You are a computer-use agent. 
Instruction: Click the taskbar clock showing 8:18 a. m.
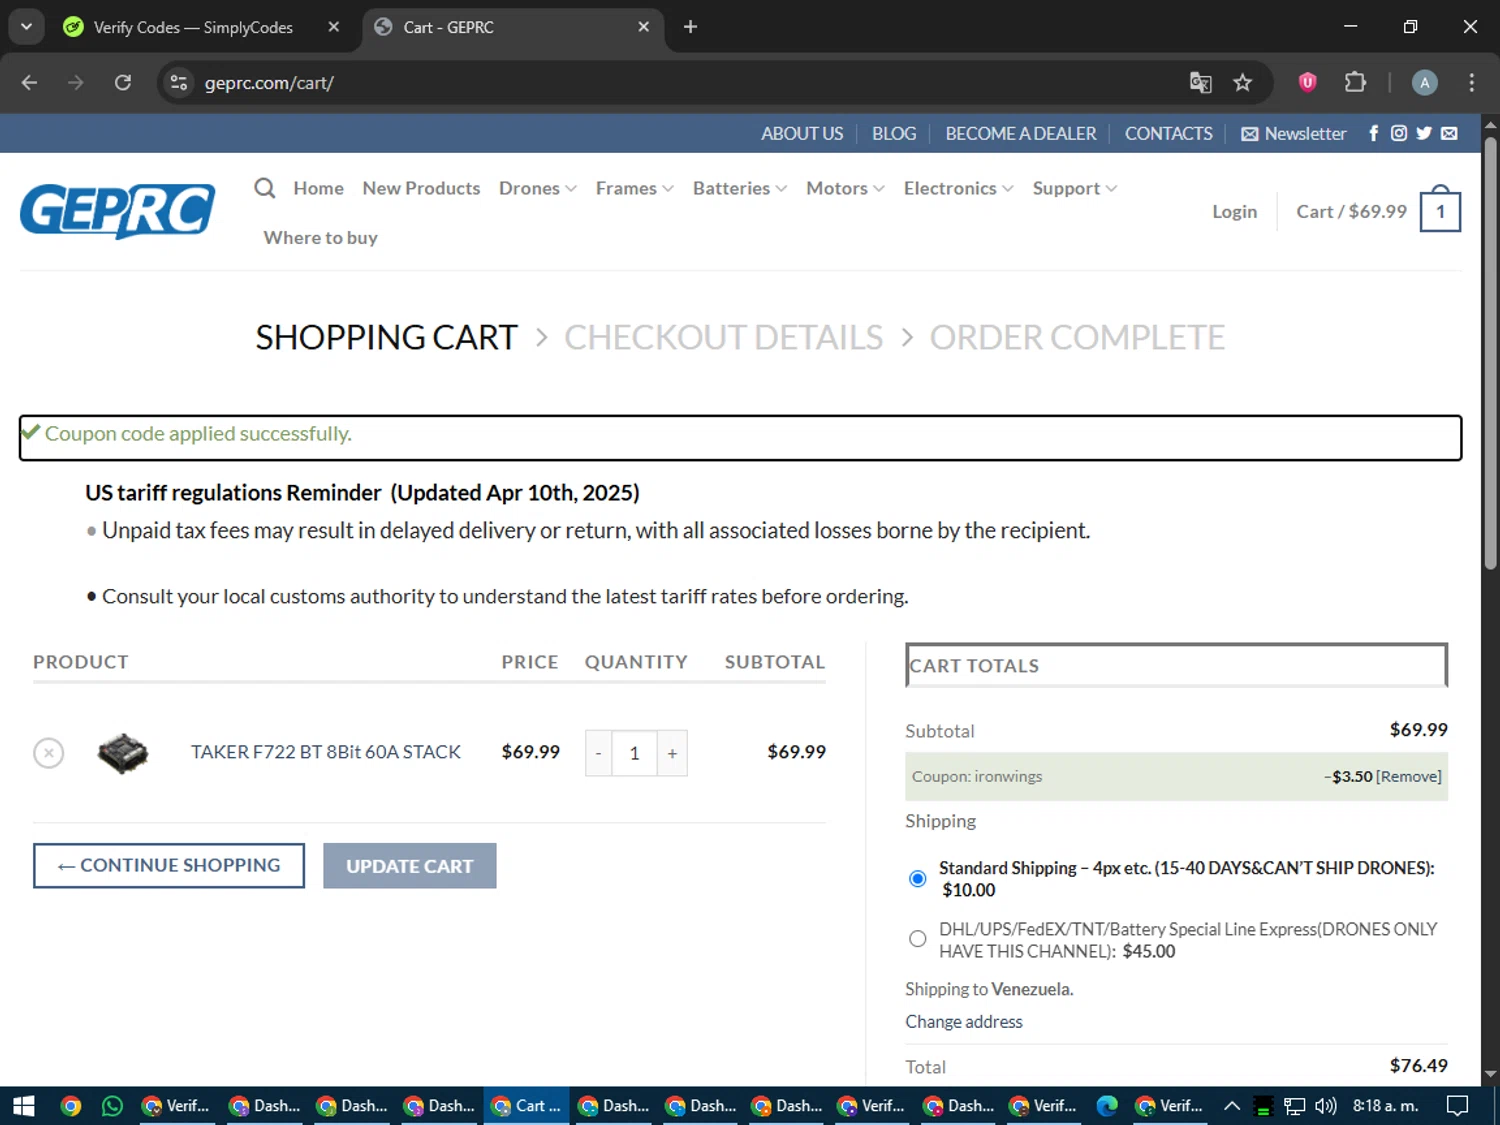click(x=1385, y=1105)
